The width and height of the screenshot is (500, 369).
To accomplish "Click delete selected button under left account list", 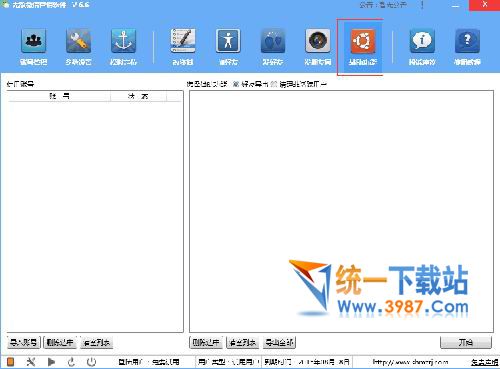I will [60, 342].
